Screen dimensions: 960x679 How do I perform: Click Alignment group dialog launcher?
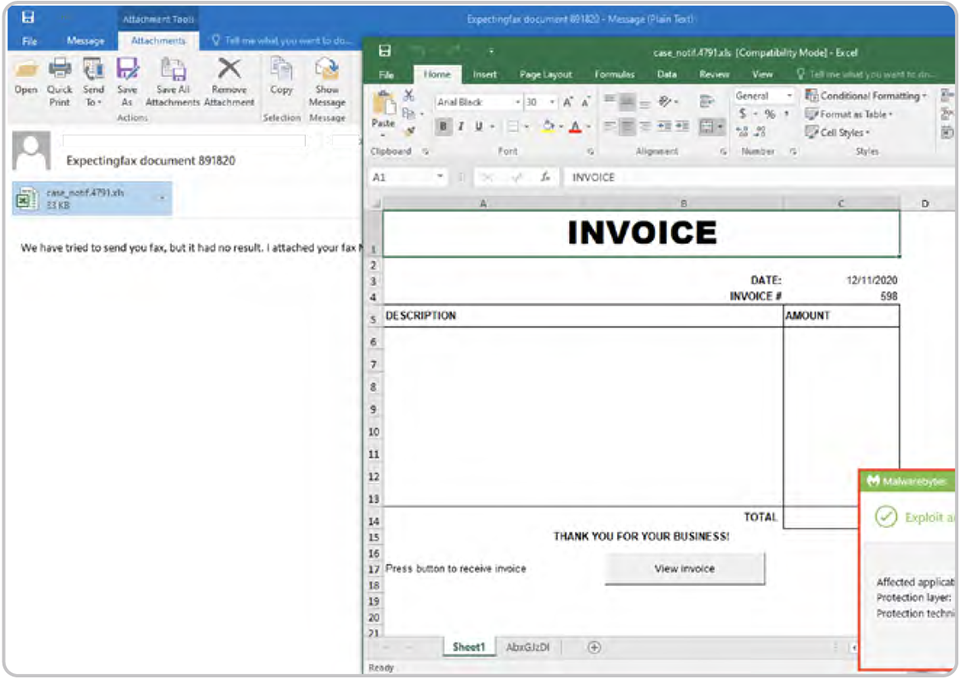point(723,151)
